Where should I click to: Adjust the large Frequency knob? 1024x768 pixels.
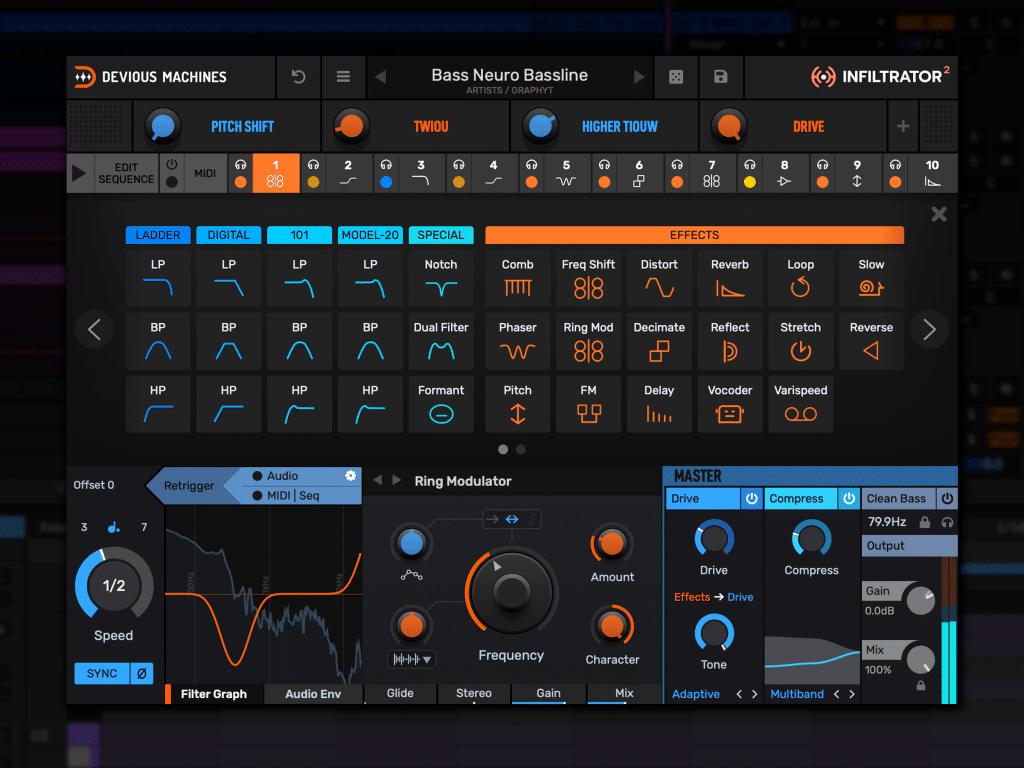[511, 592]
